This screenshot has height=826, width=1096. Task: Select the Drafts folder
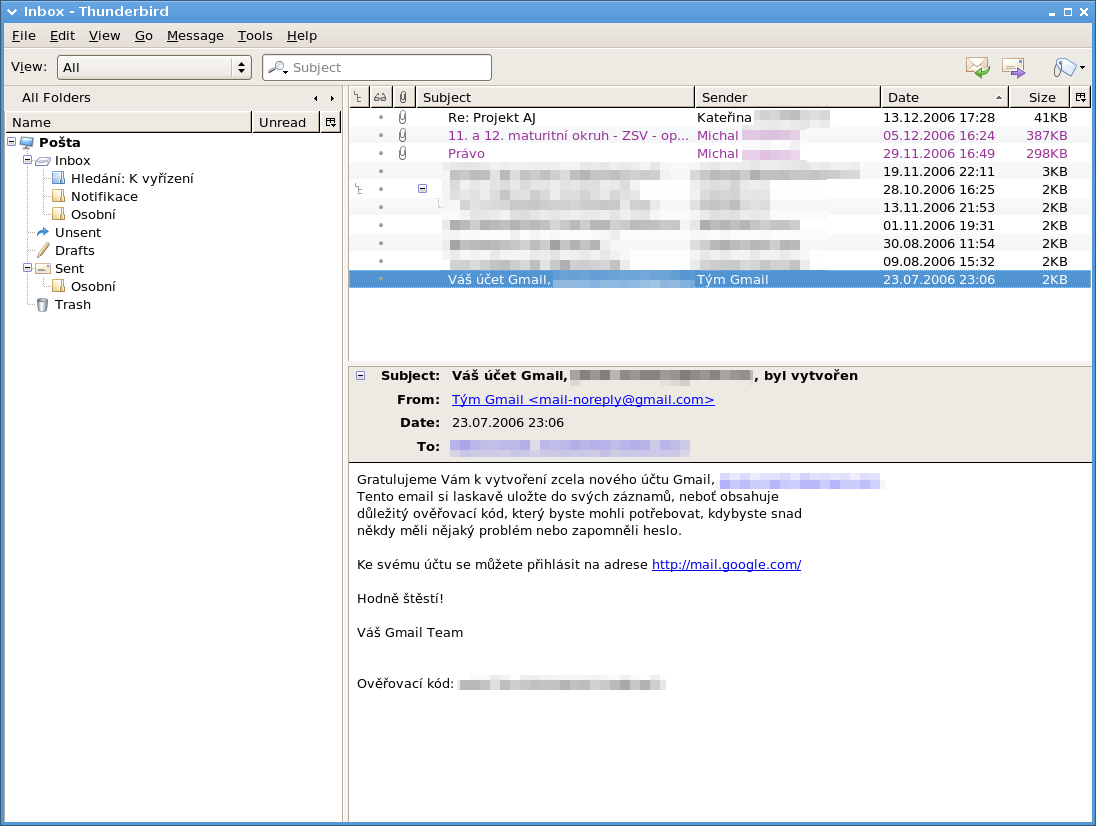tap(74, 250)
